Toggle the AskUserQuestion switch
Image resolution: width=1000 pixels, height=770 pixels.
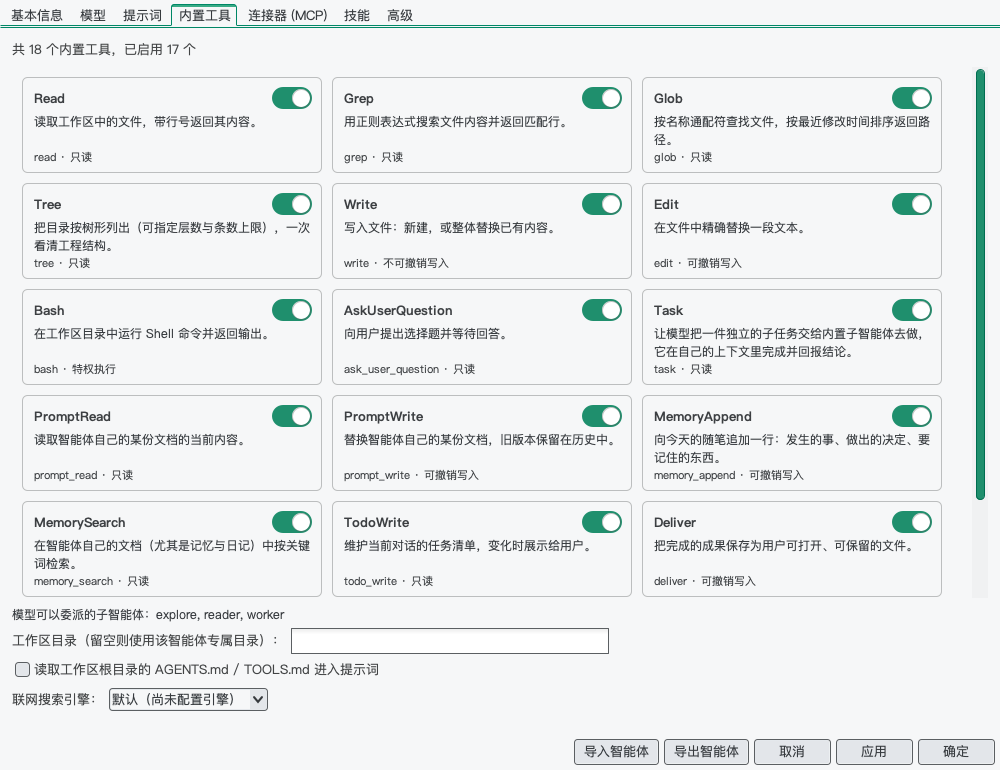pyautogui.click(x=601, y=310)
